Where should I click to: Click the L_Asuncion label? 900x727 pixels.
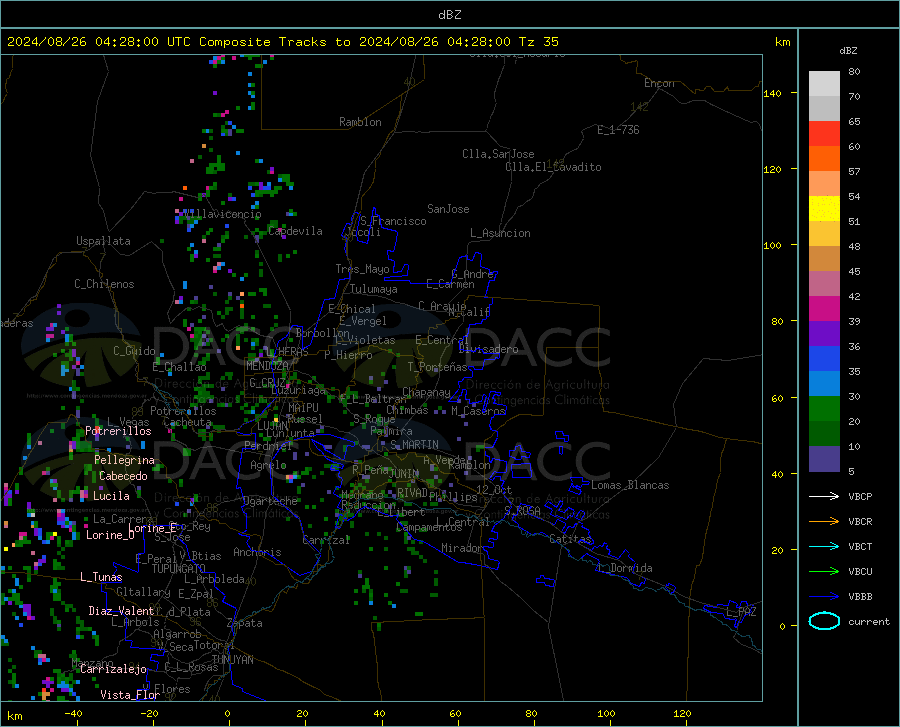tap(501, 233)
